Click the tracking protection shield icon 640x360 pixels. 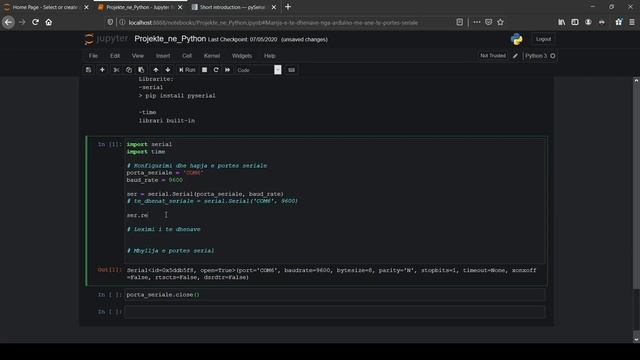coord(110,22)
